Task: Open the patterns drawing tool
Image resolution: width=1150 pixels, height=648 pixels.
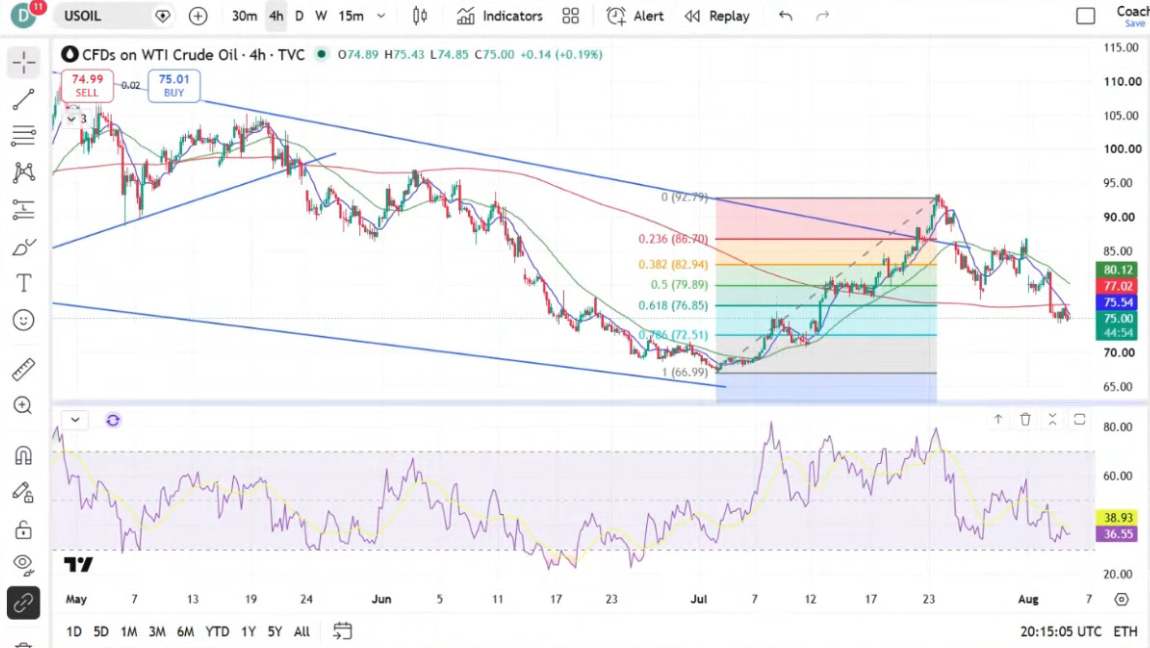Action: (x=23, y=172)
